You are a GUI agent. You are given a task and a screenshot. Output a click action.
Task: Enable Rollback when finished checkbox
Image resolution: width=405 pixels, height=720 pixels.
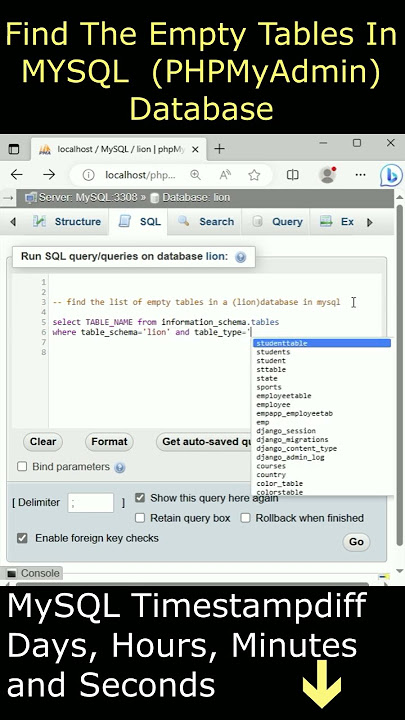point(246,518)
